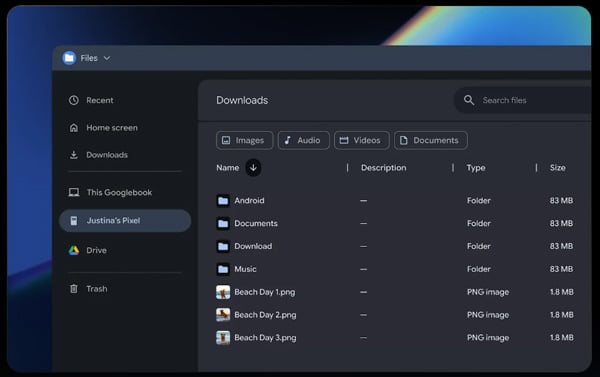Click the Google Drive triangle icon

tap(74, 250)
